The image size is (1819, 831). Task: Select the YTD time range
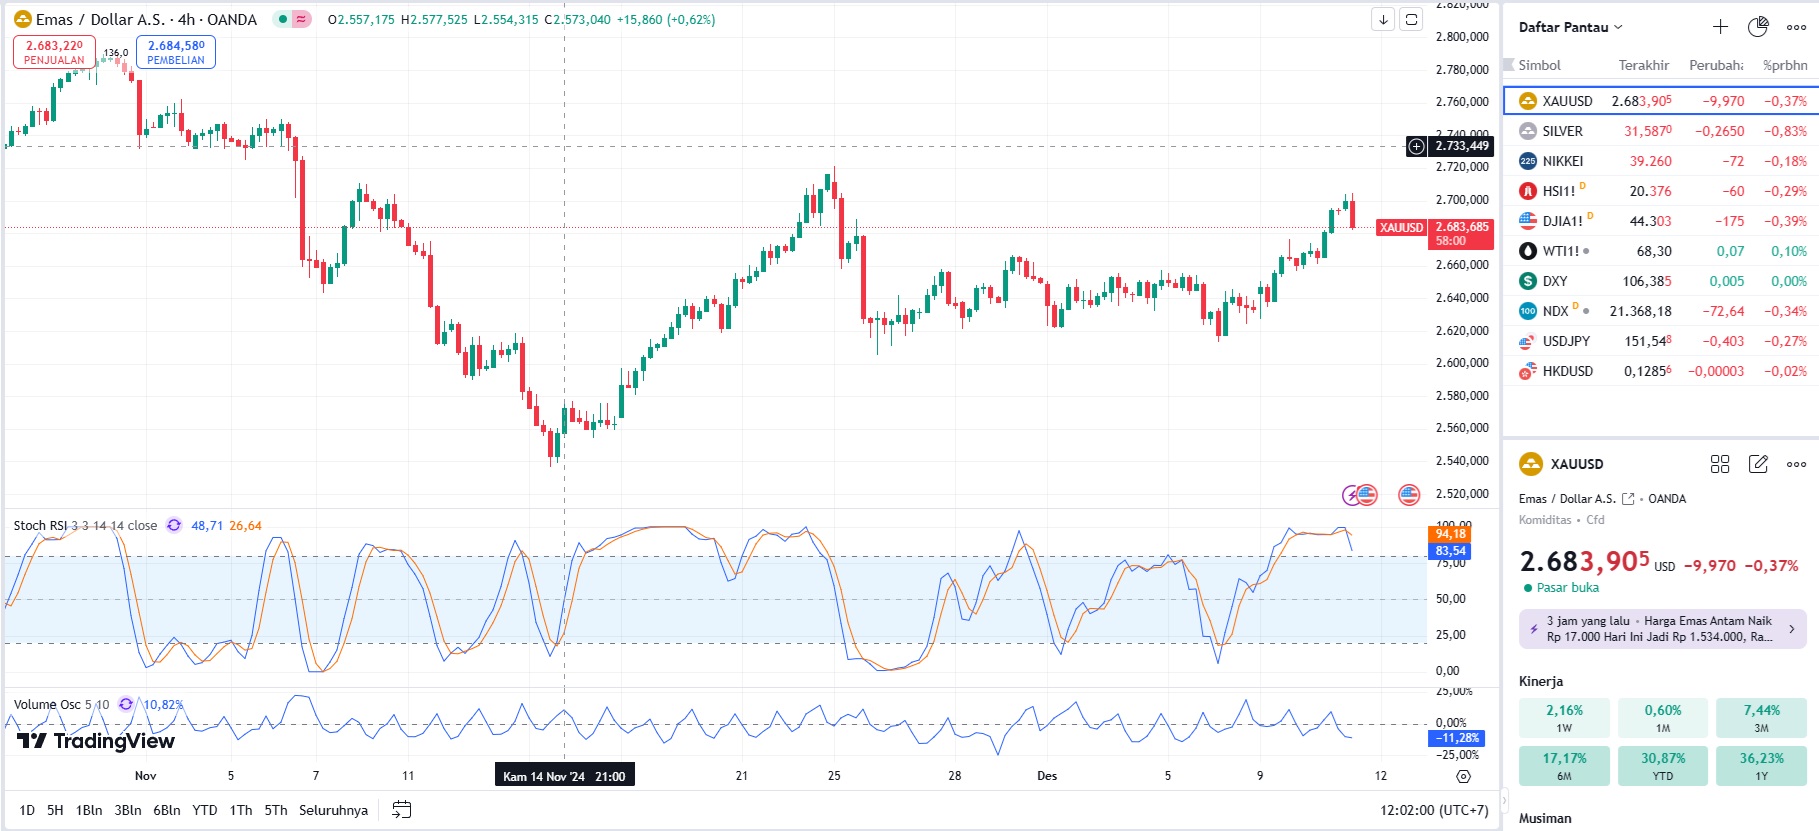pos(204,810)
